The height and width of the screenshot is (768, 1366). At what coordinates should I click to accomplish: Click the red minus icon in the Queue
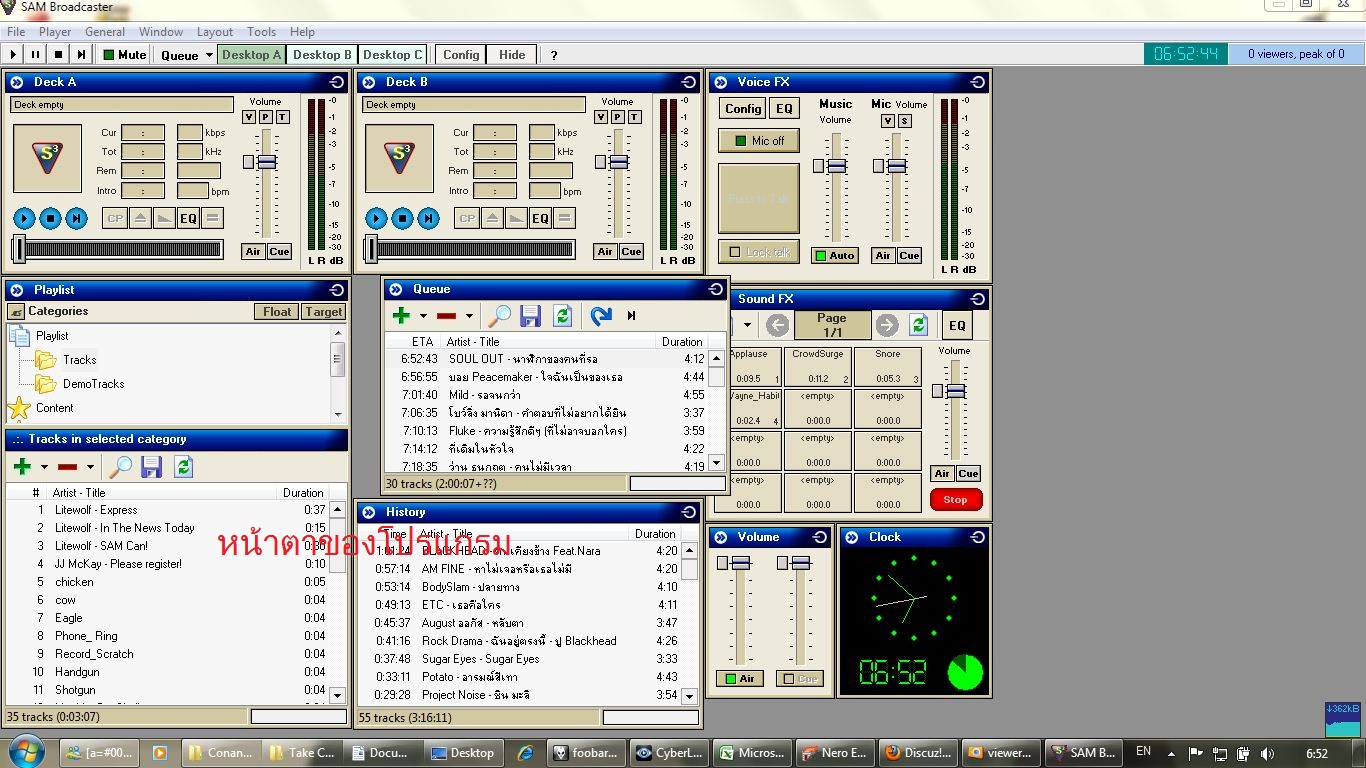coord(446,316)
